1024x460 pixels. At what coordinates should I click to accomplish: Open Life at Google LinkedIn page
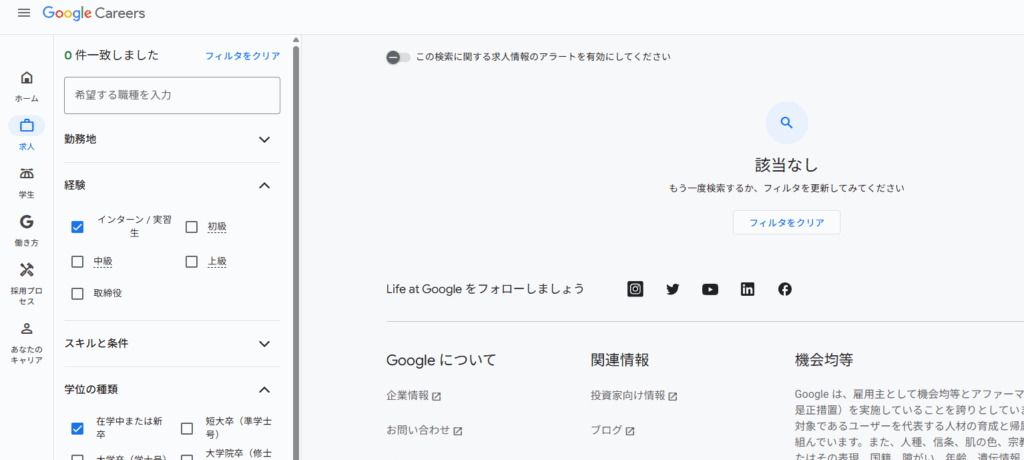pos(747,289)
